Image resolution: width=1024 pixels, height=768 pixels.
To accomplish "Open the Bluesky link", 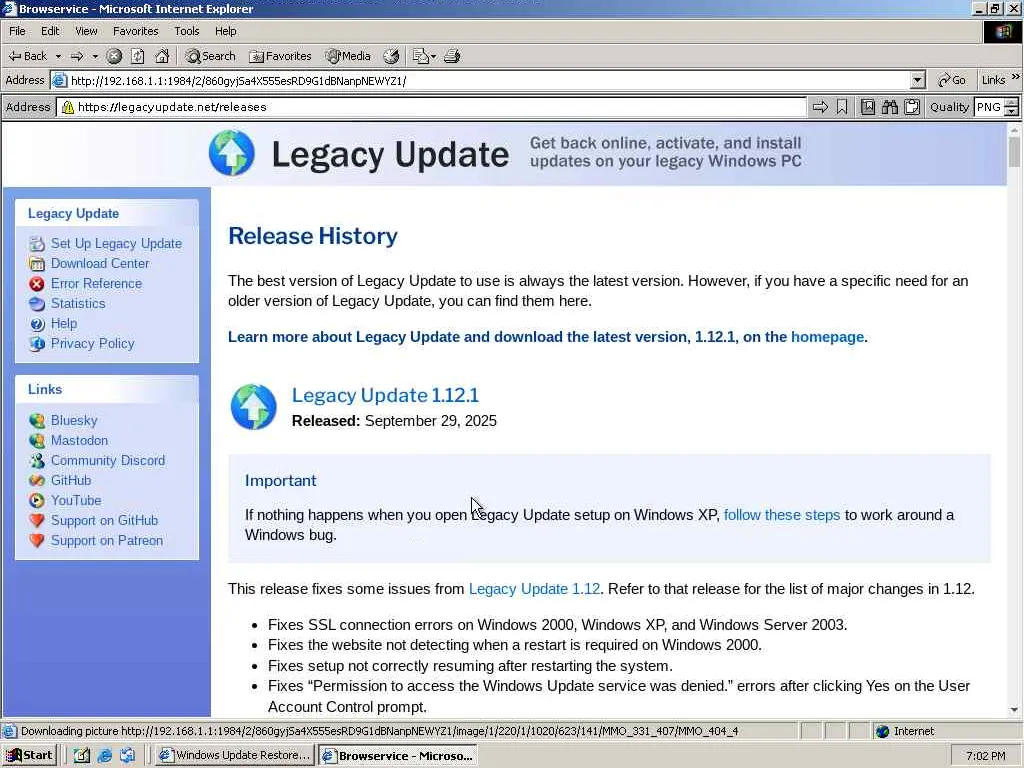I will [74, 421].
